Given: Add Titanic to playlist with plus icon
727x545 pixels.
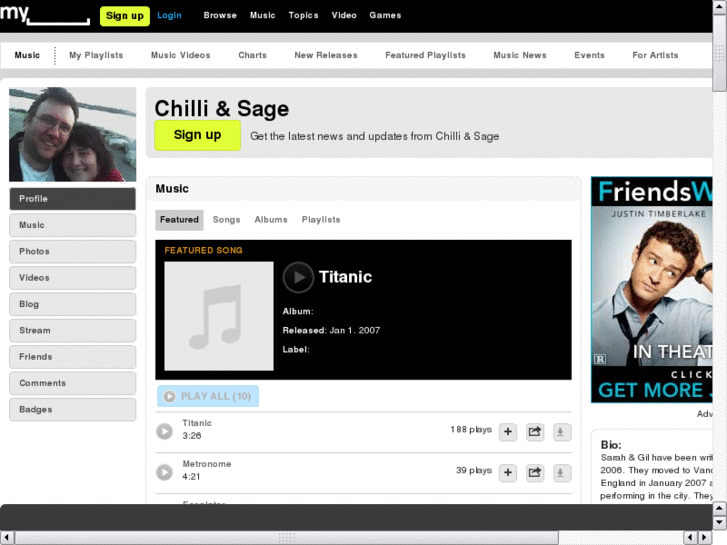Looking at the screenshot, I should 508,432.
